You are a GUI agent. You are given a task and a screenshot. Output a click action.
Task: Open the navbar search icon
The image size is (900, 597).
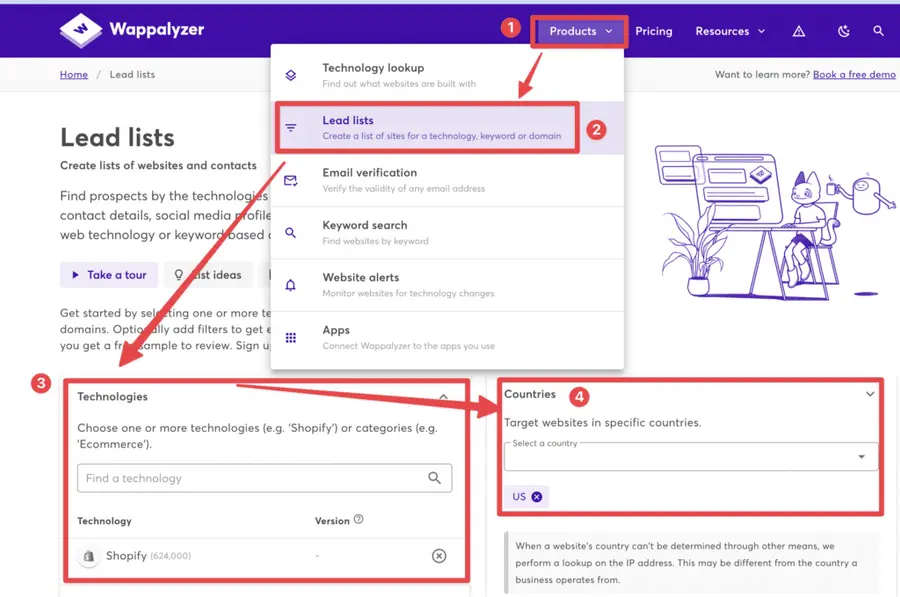pyautogui.click(x=879, y=31)
